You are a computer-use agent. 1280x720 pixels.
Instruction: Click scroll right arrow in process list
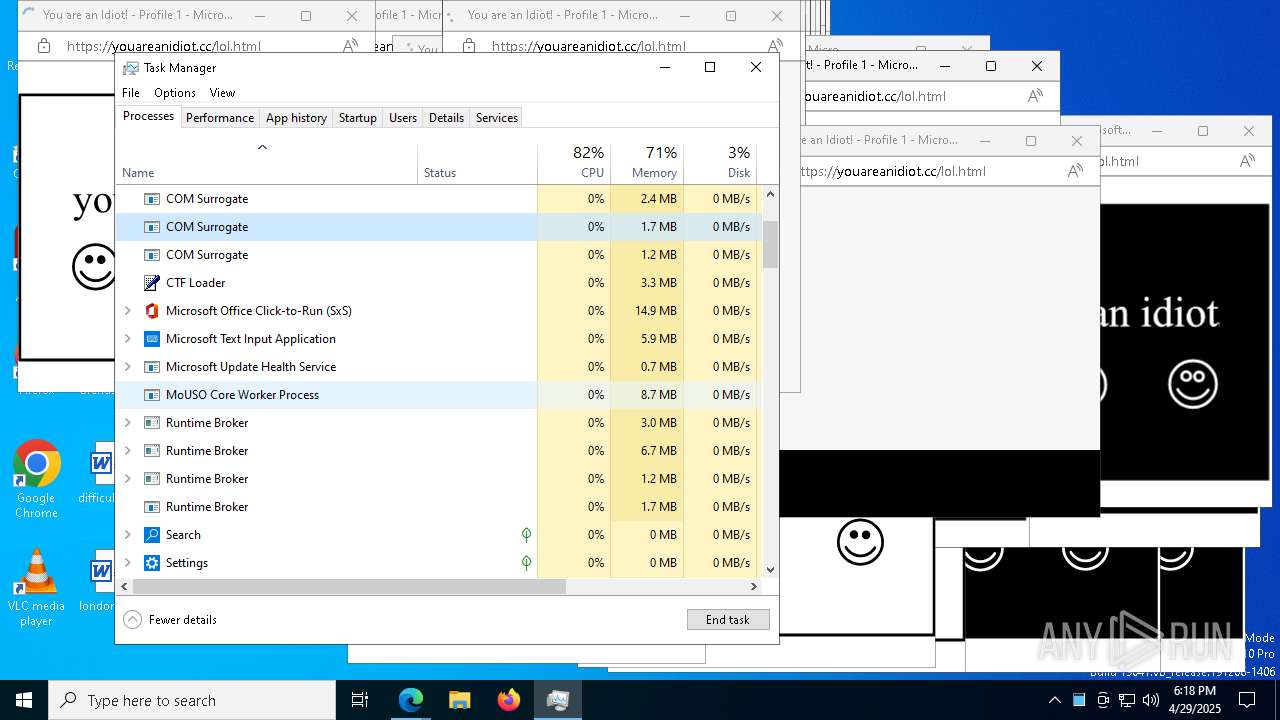click(755, 587)
